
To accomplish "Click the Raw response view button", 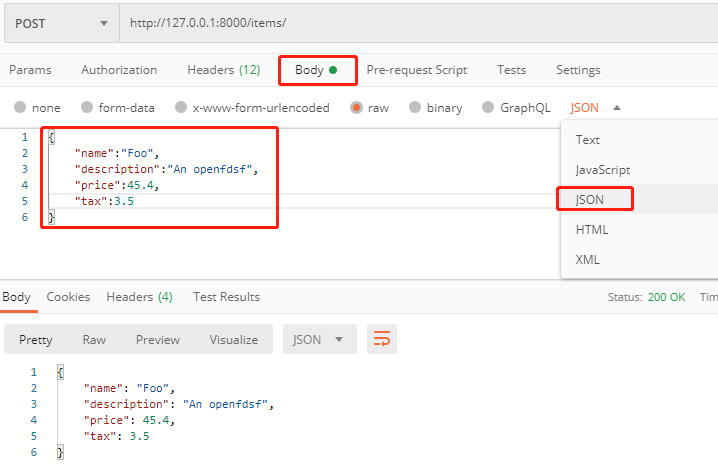I will (94, 340).
